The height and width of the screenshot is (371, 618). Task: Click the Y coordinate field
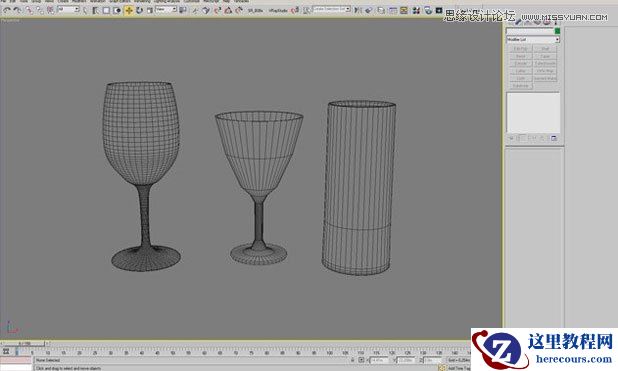point(406,360)
